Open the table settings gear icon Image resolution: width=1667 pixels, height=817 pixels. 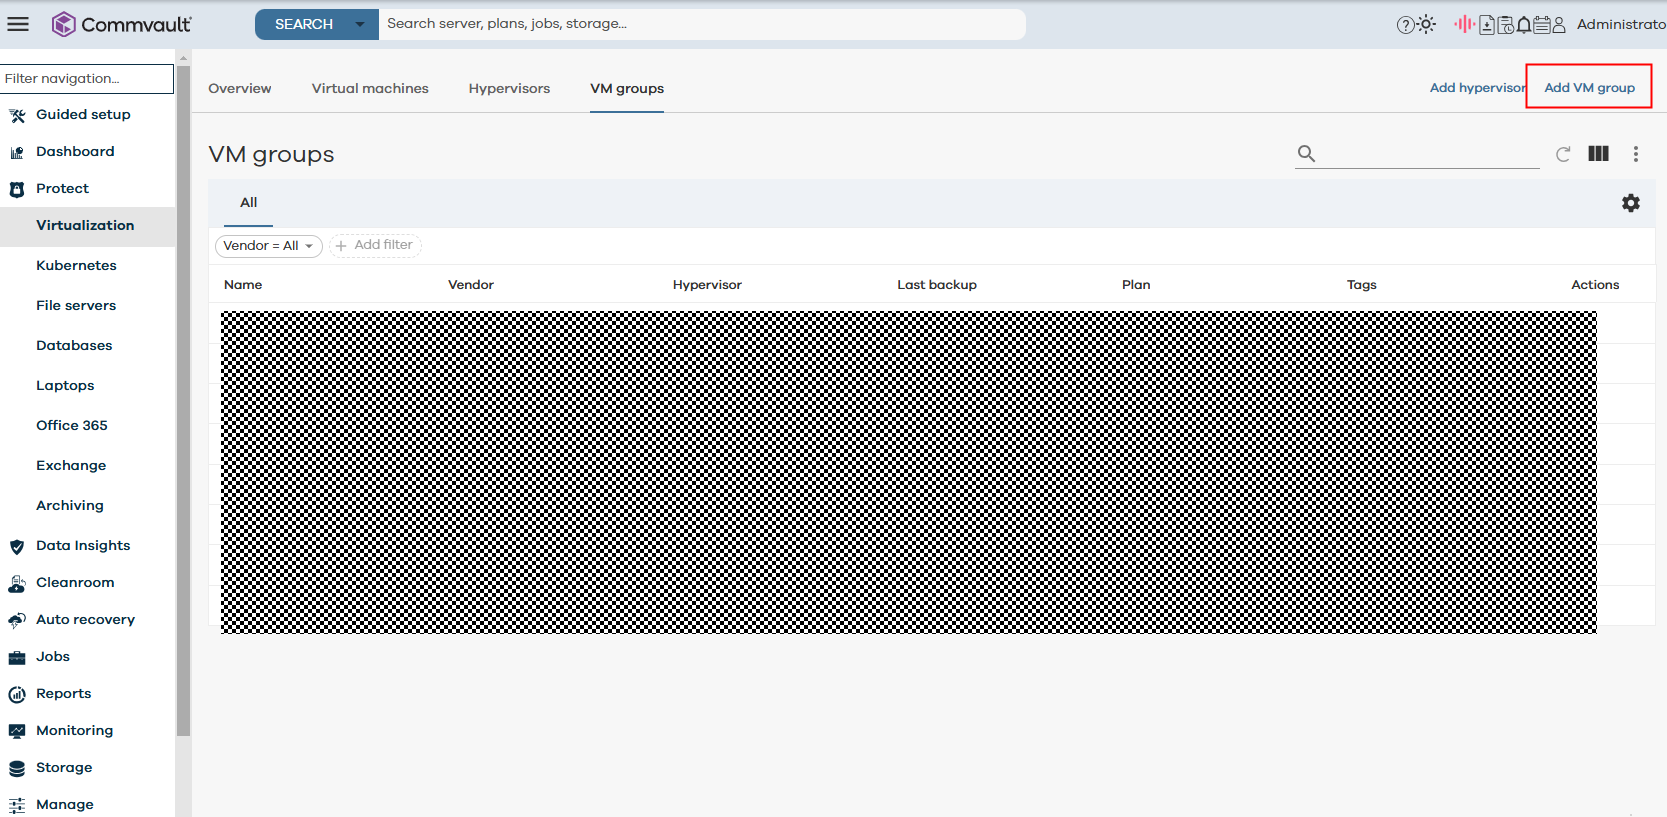(x=1630, y=203)
